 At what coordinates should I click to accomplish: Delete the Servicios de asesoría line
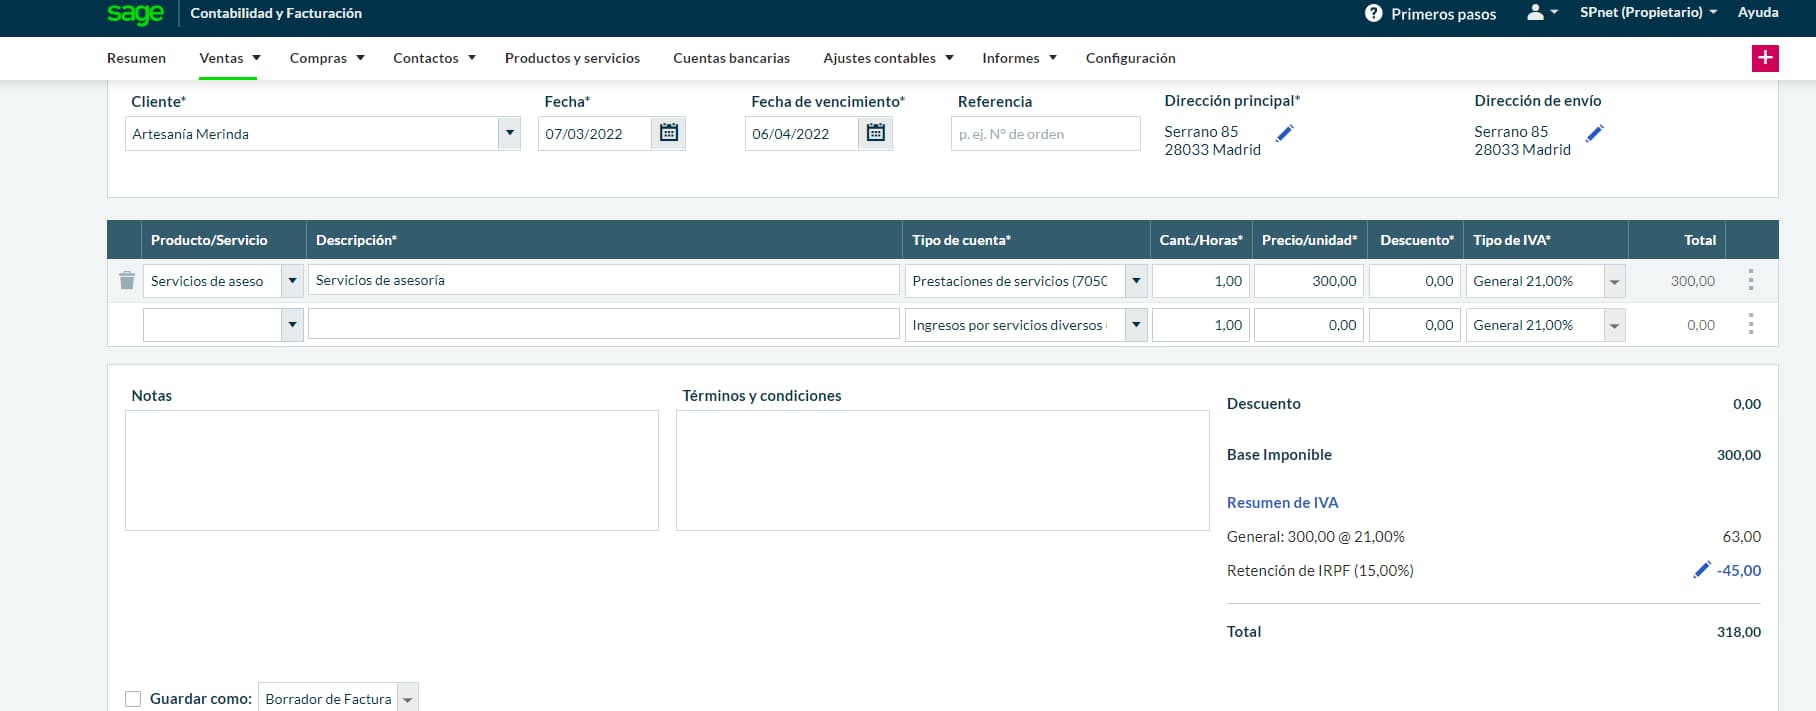click(127, 281)
